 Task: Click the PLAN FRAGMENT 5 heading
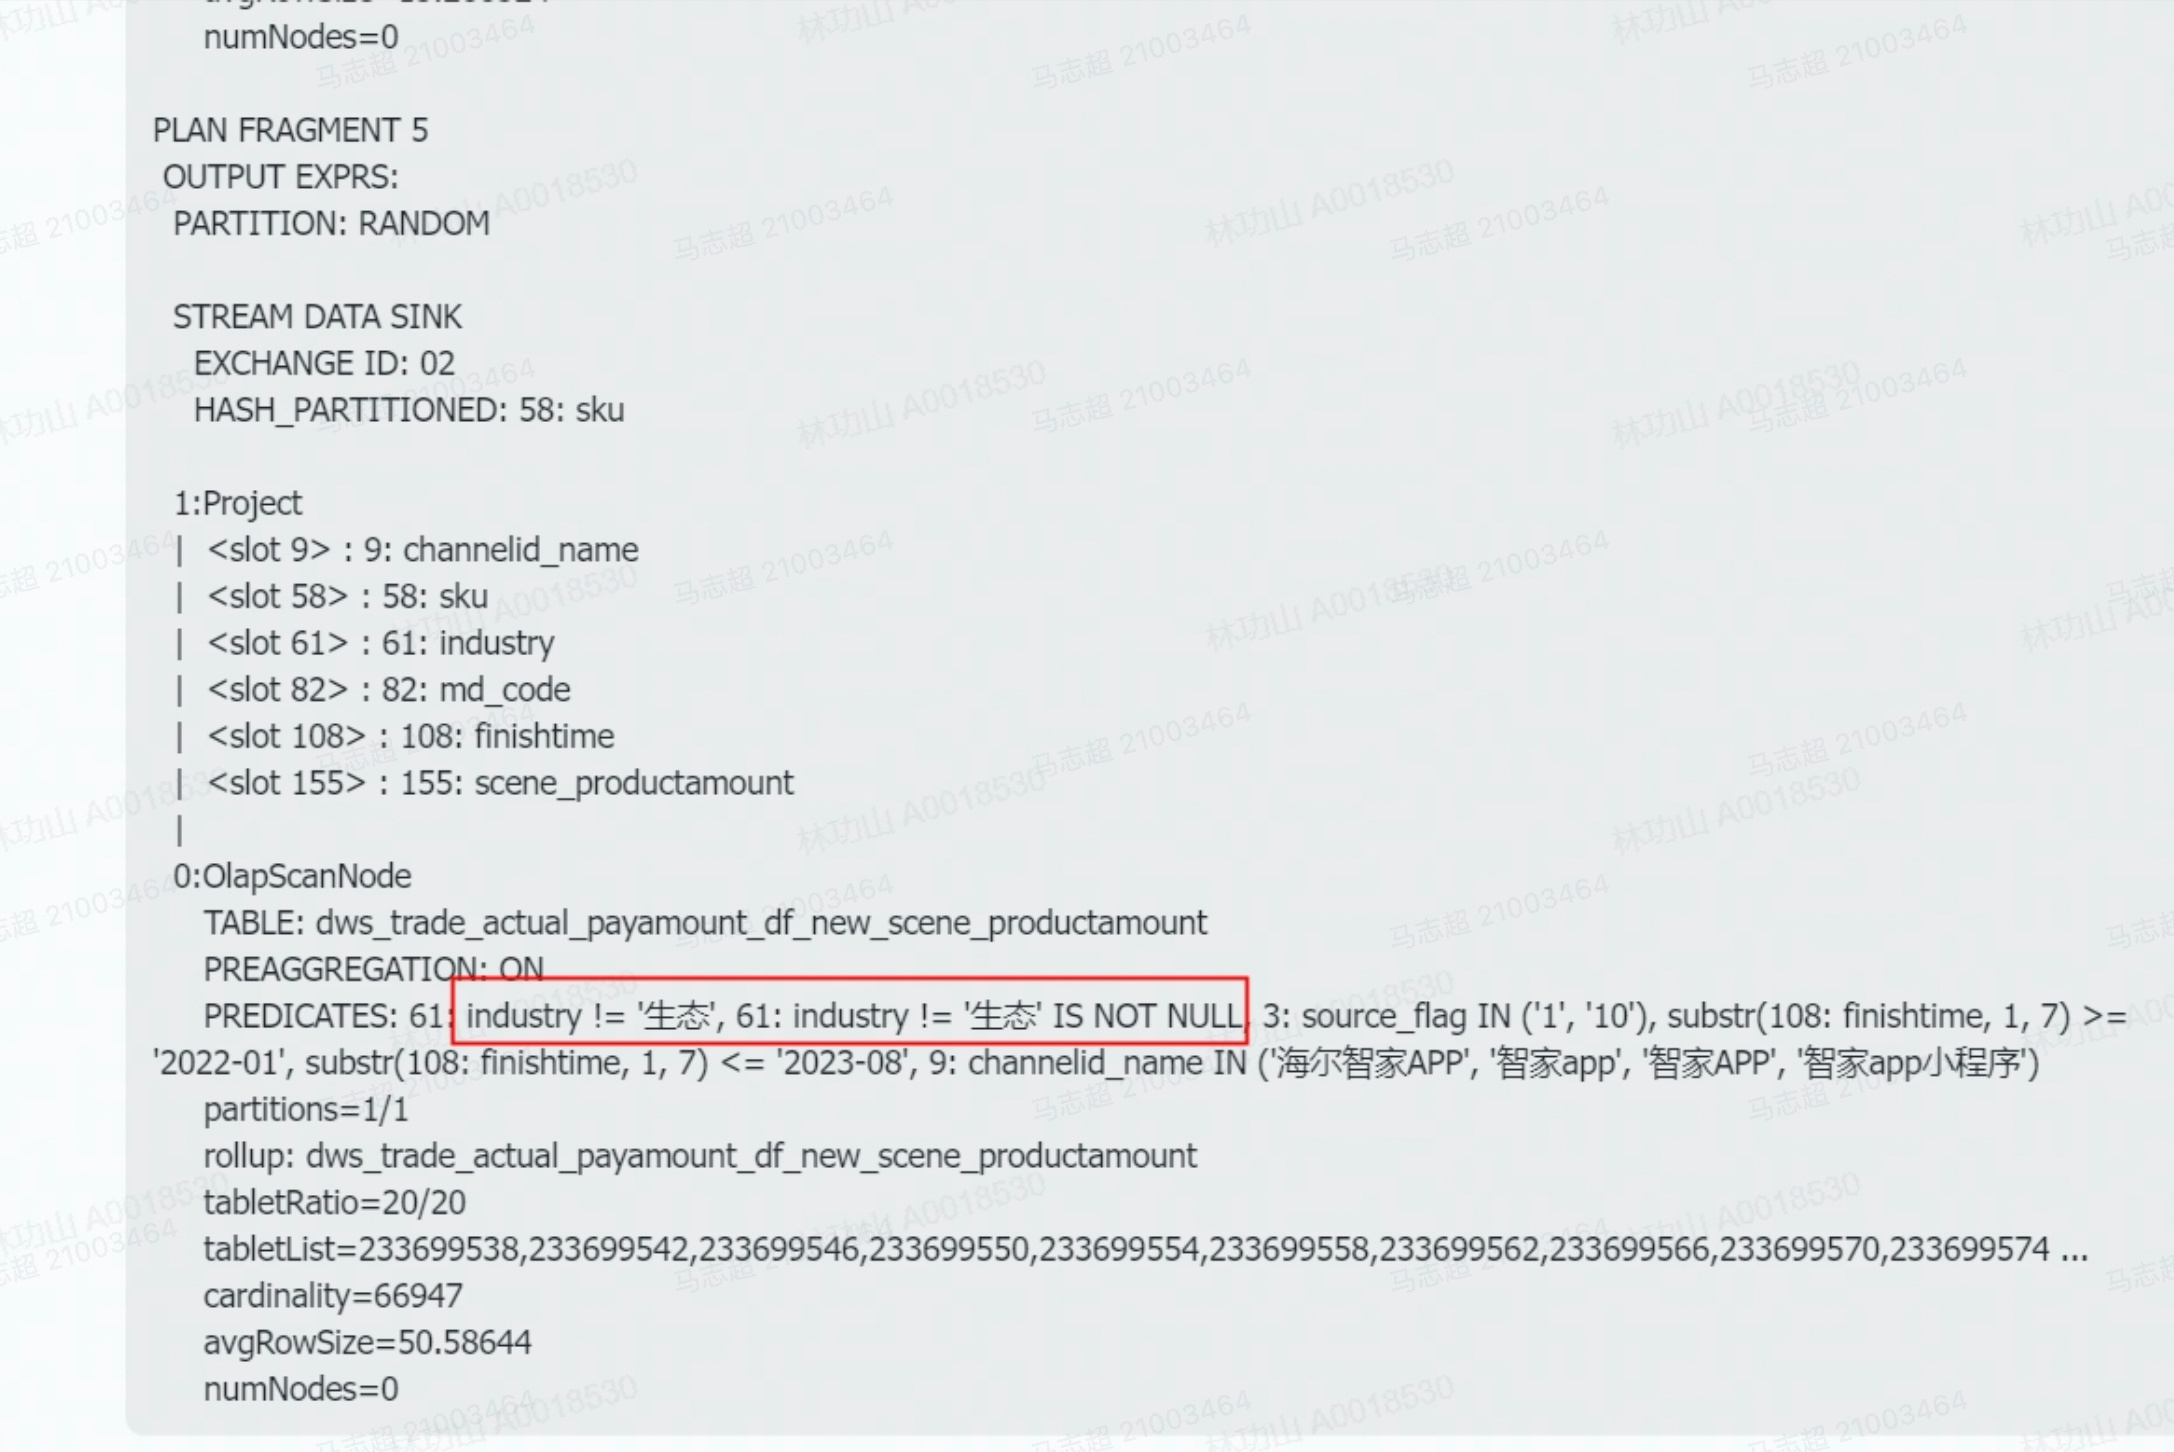[x=290, y=130]
